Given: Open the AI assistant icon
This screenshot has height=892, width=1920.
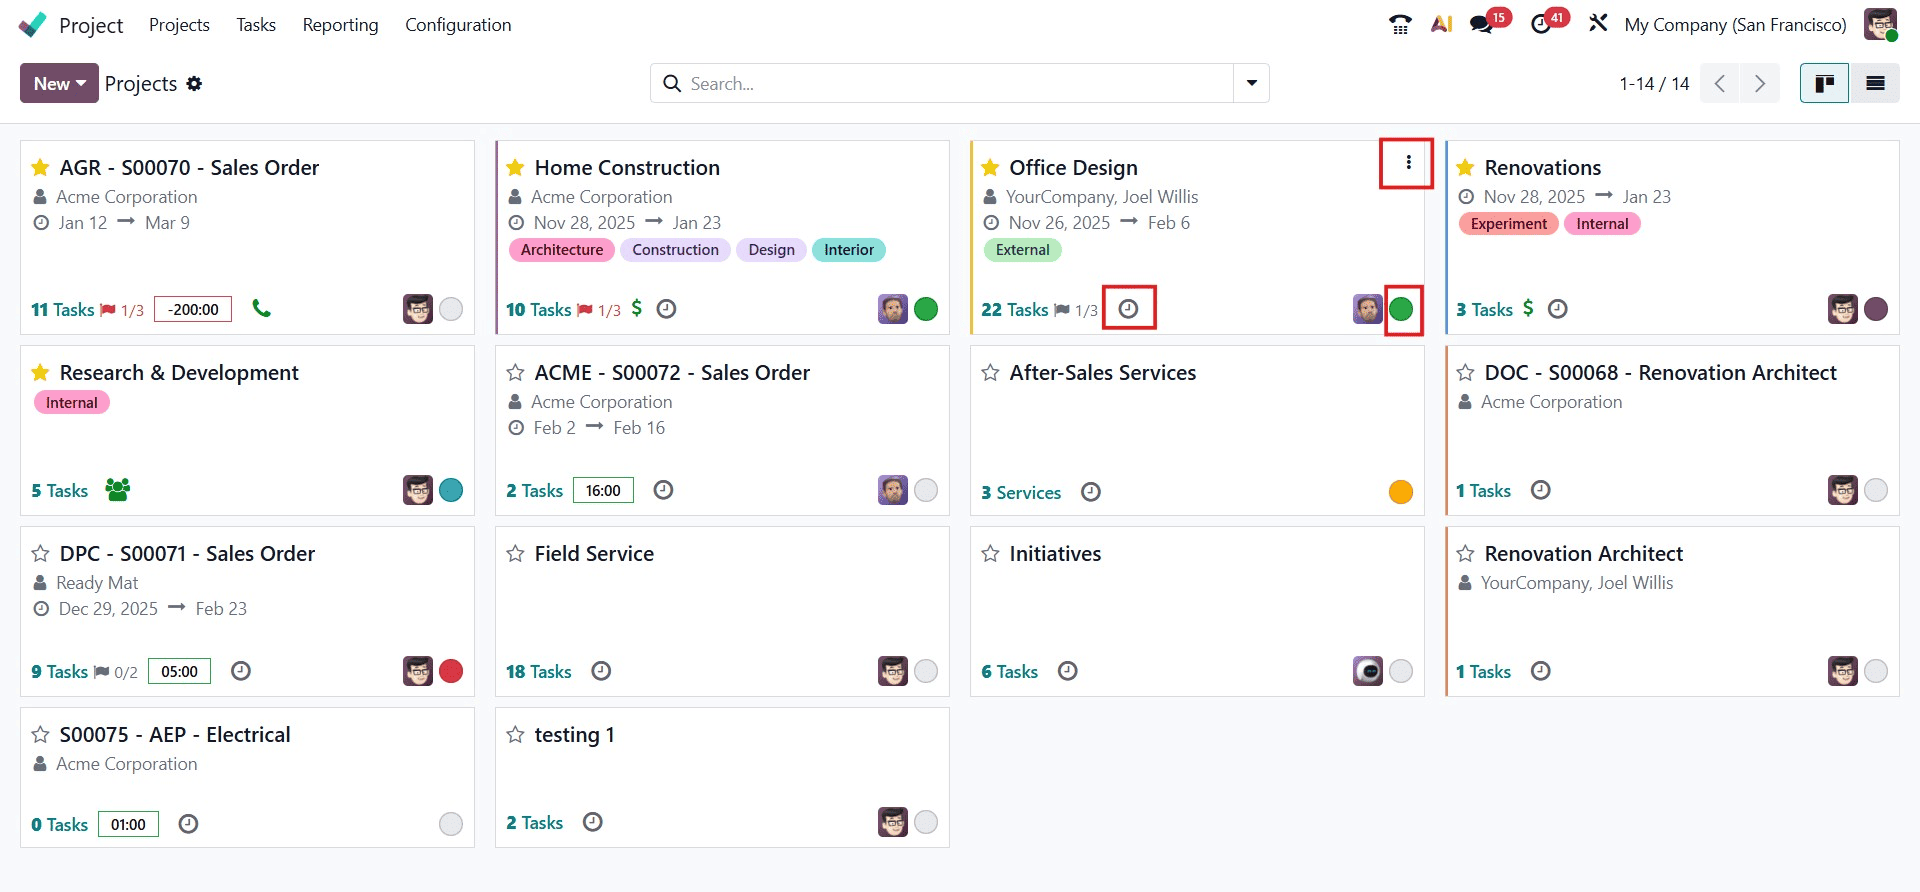Looking at the screenshot, I should 1441,24.
